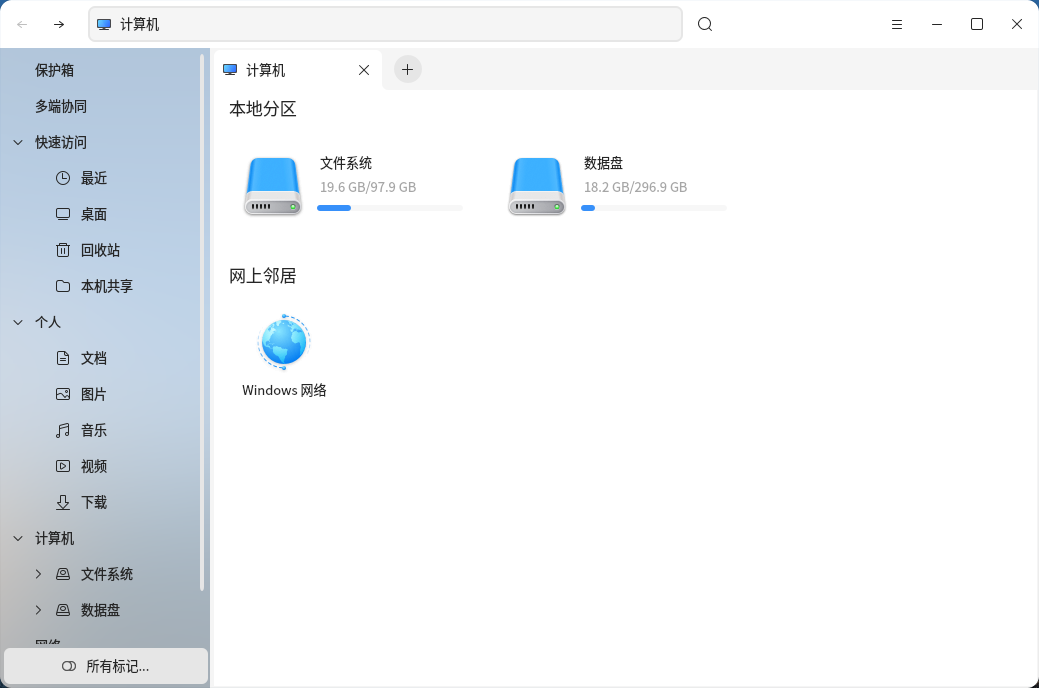Image resolution: width=1039 pixels, height=688 pixels.
Task: Click the trash icon for 回收站
Action: 63,250
